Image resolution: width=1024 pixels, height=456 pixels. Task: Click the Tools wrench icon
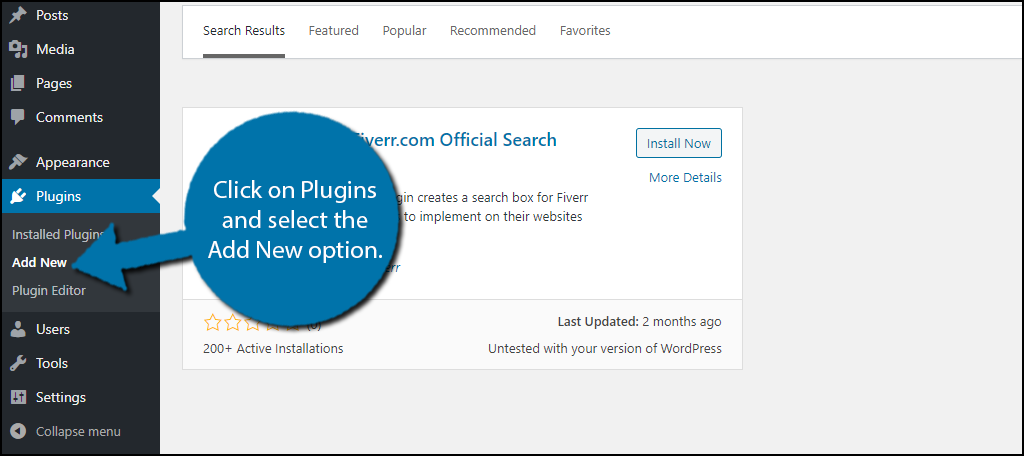tap(18, 363)
